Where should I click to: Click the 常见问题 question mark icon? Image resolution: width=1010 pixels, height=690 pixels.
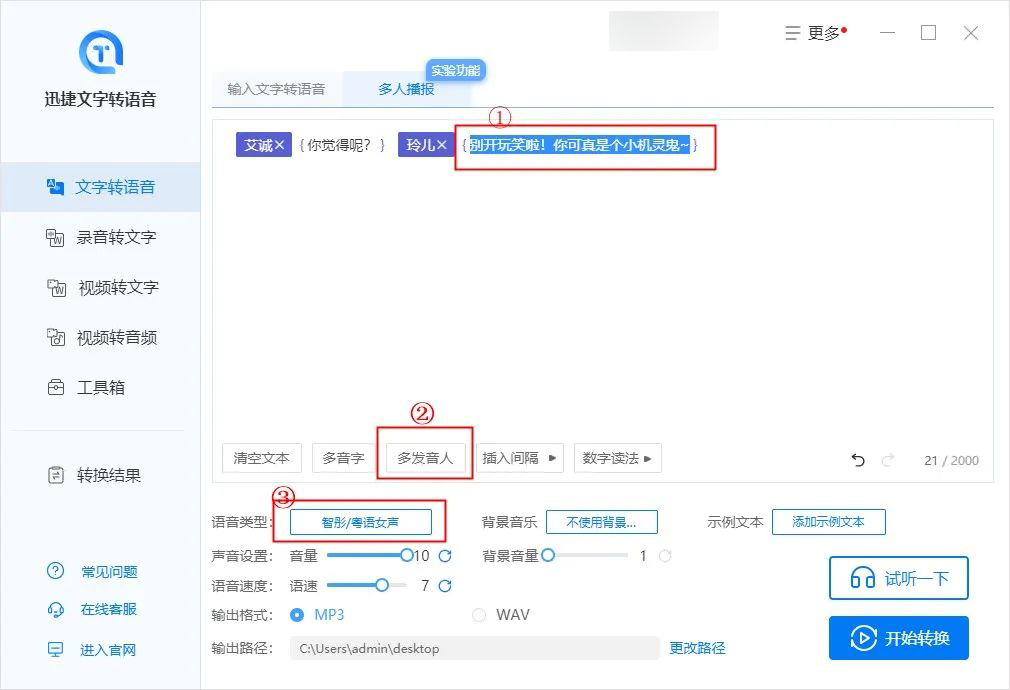click(x=55, y=571)
